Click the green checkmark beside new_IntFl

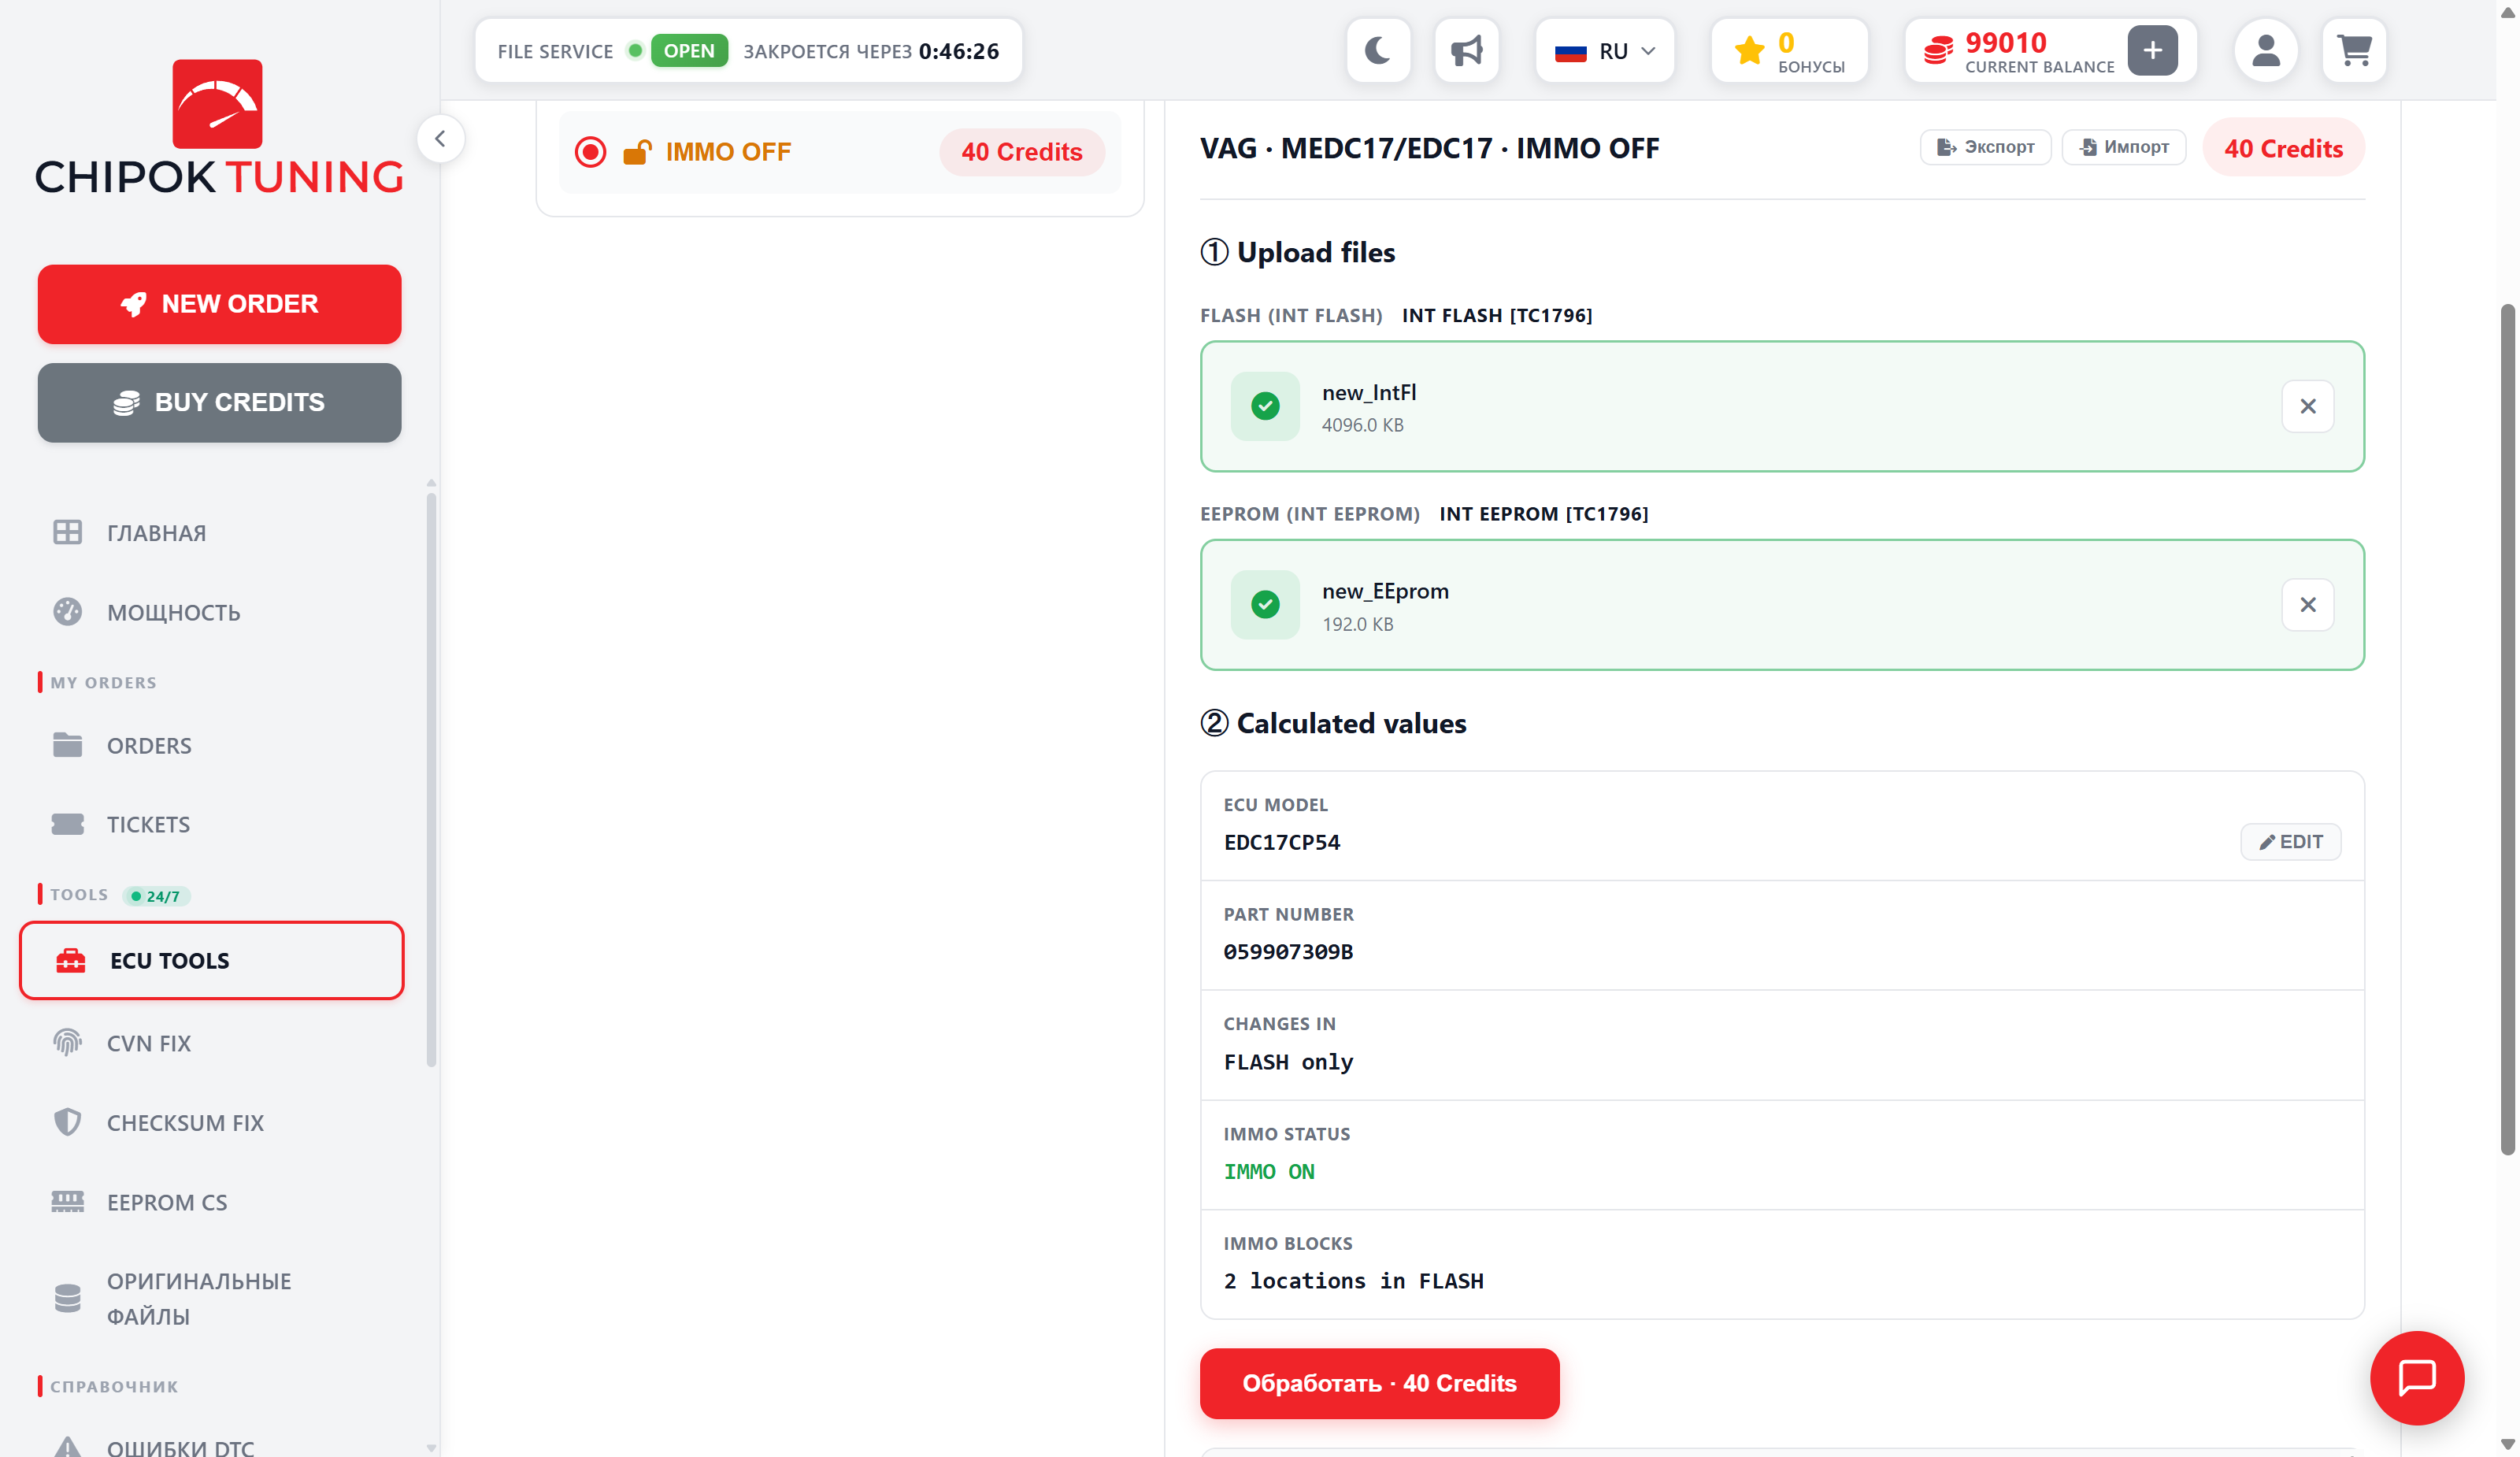point(1265,406)
